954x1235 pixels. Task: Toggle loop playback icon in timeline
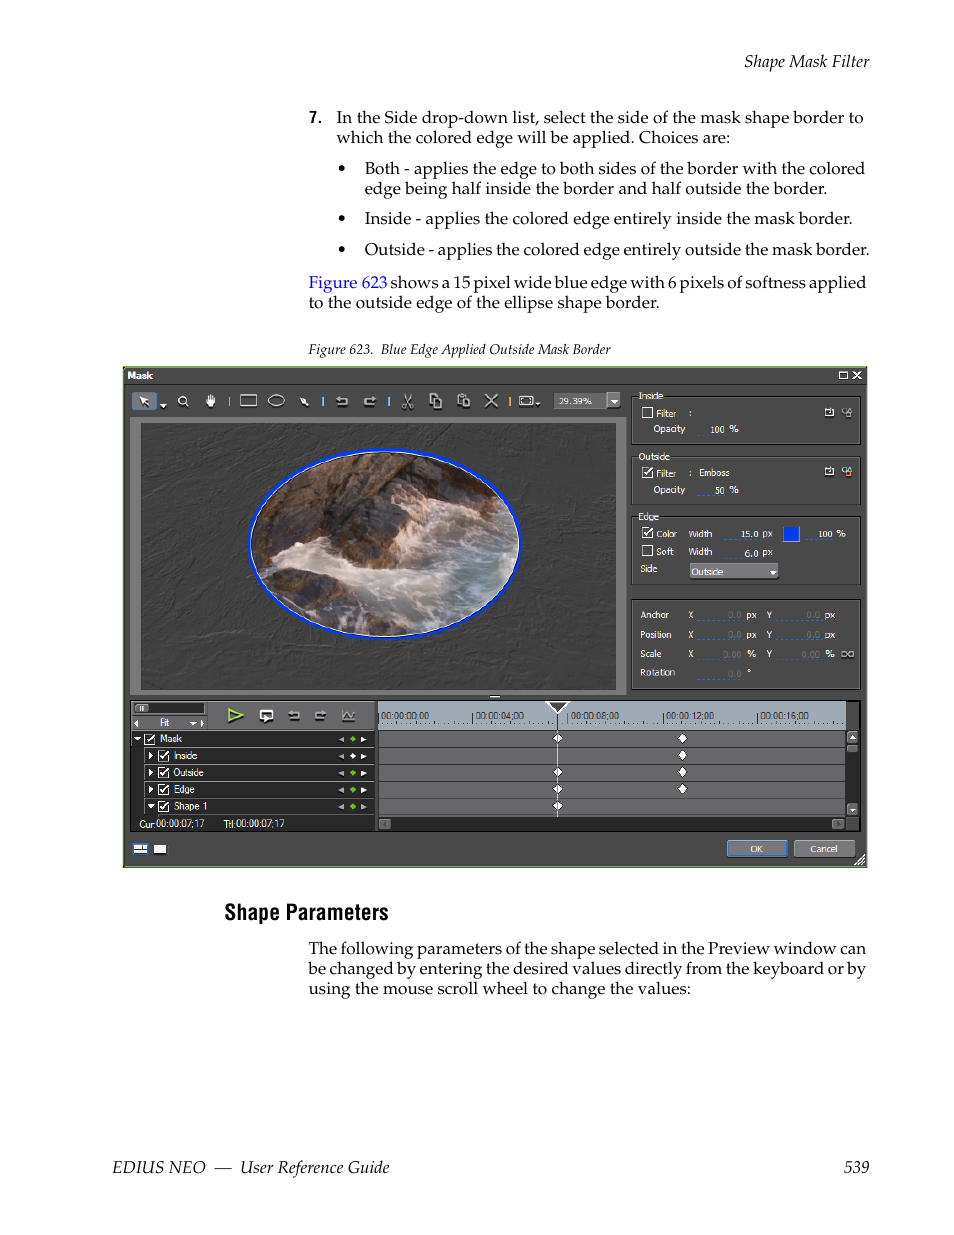point(266,715)
